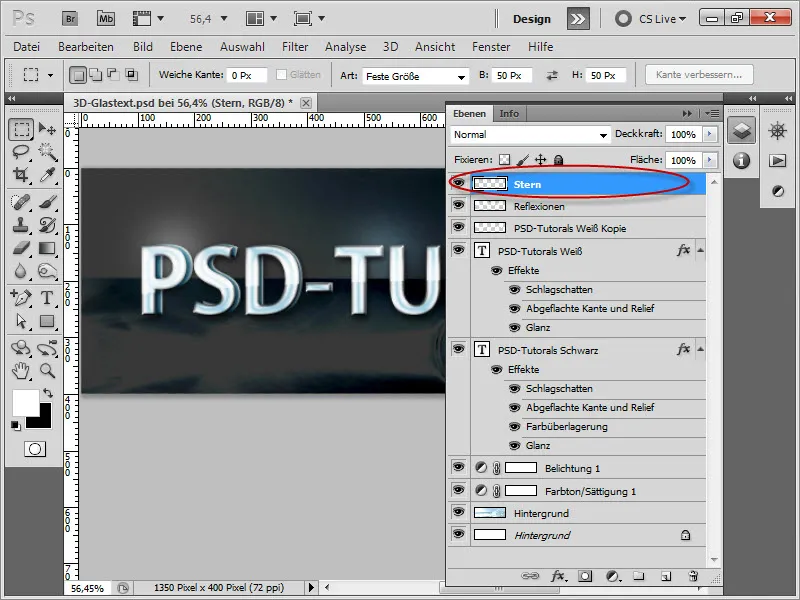Toggle Quick Mask mode
Viewport: 800px width, 600px height.
[x=35, y=449]
